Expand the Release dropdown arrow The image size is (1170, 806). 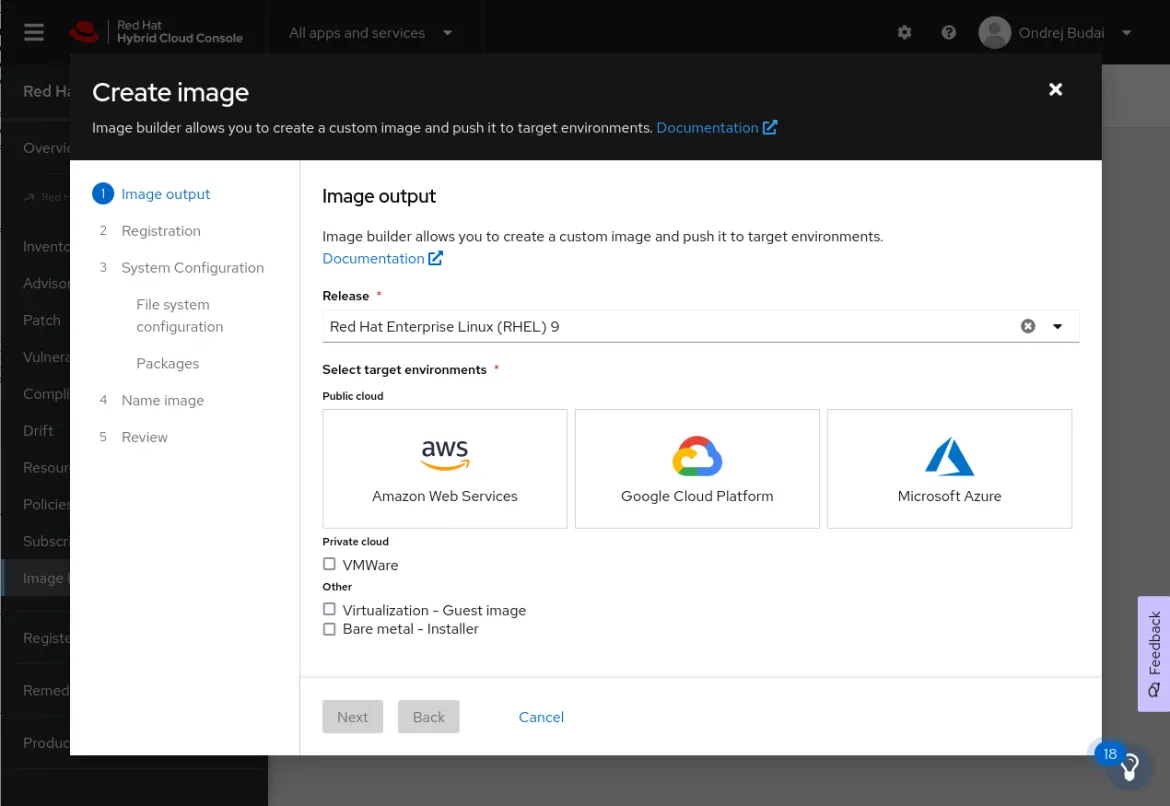pyautogui.click(x=1057, y=326)
